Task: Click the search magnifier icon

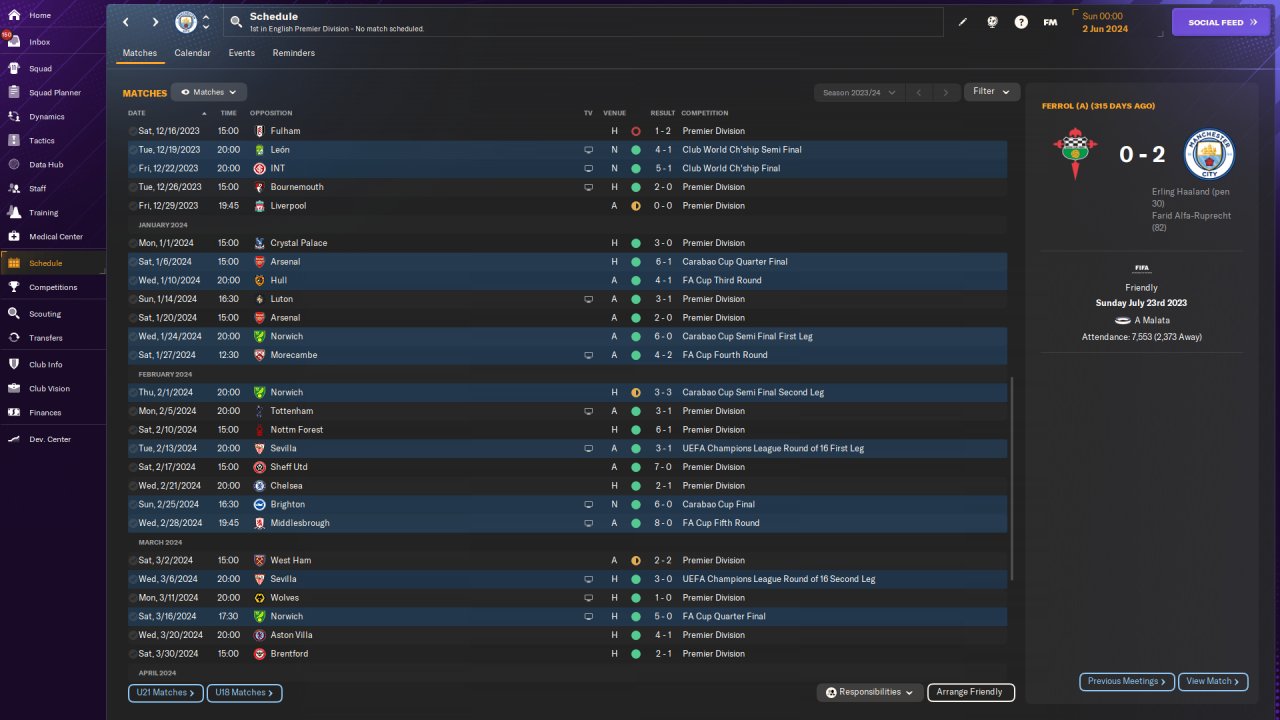Action: tap(235, 22)
